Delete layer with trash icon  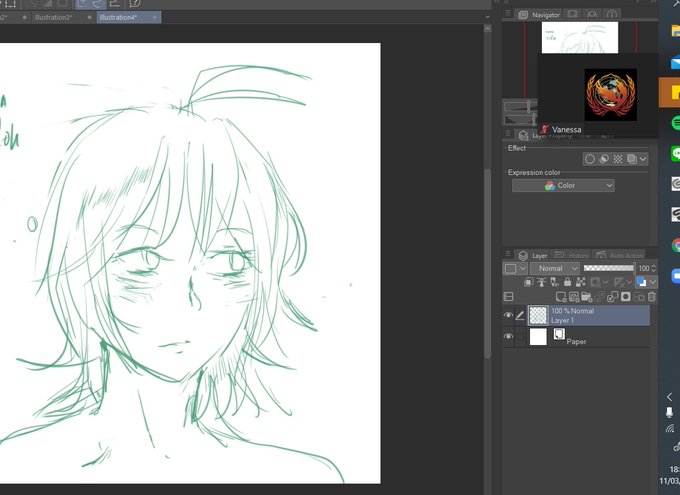click(x=652, y=297)
